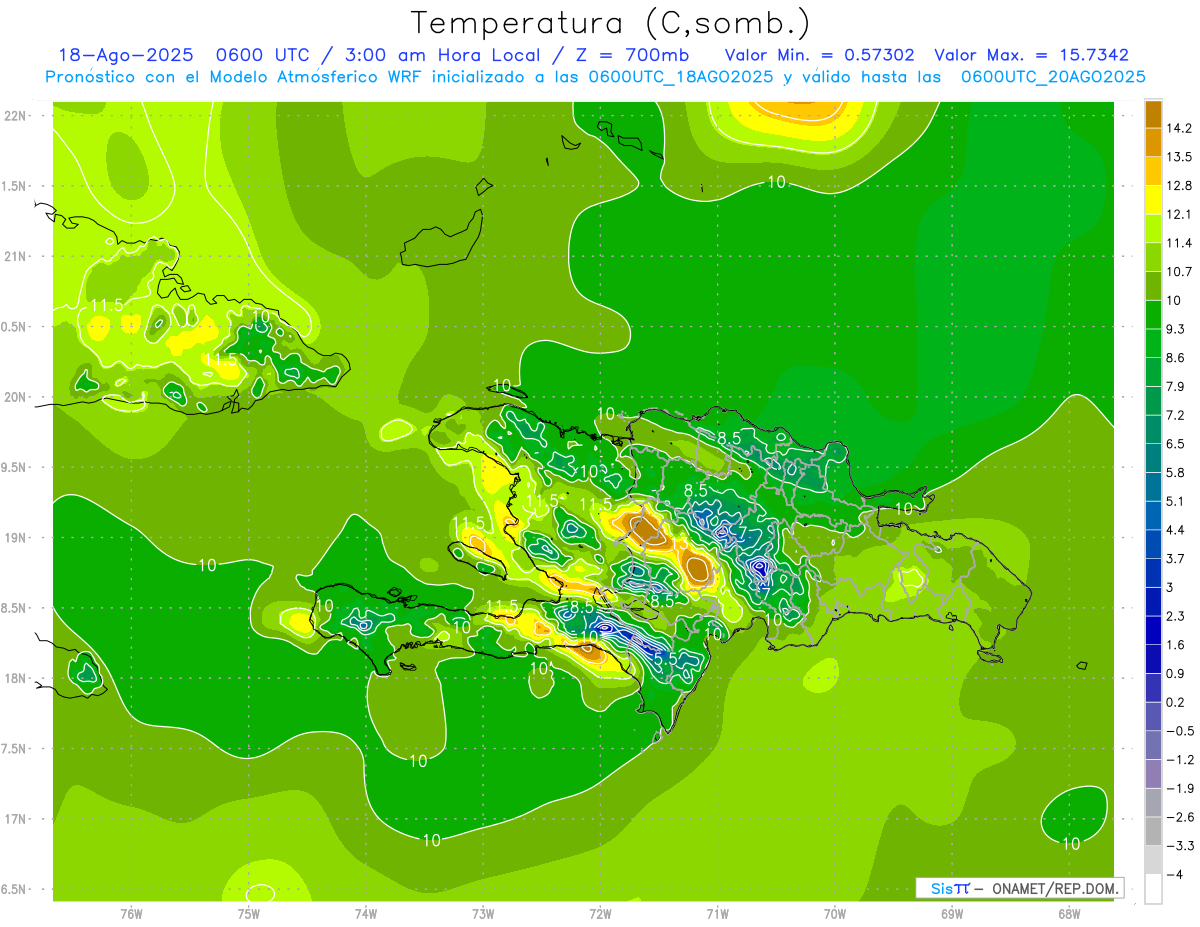Click the colorbar value '12.1'
The height and width of the screenshot is (927, 1200).
click(1180, 214)
